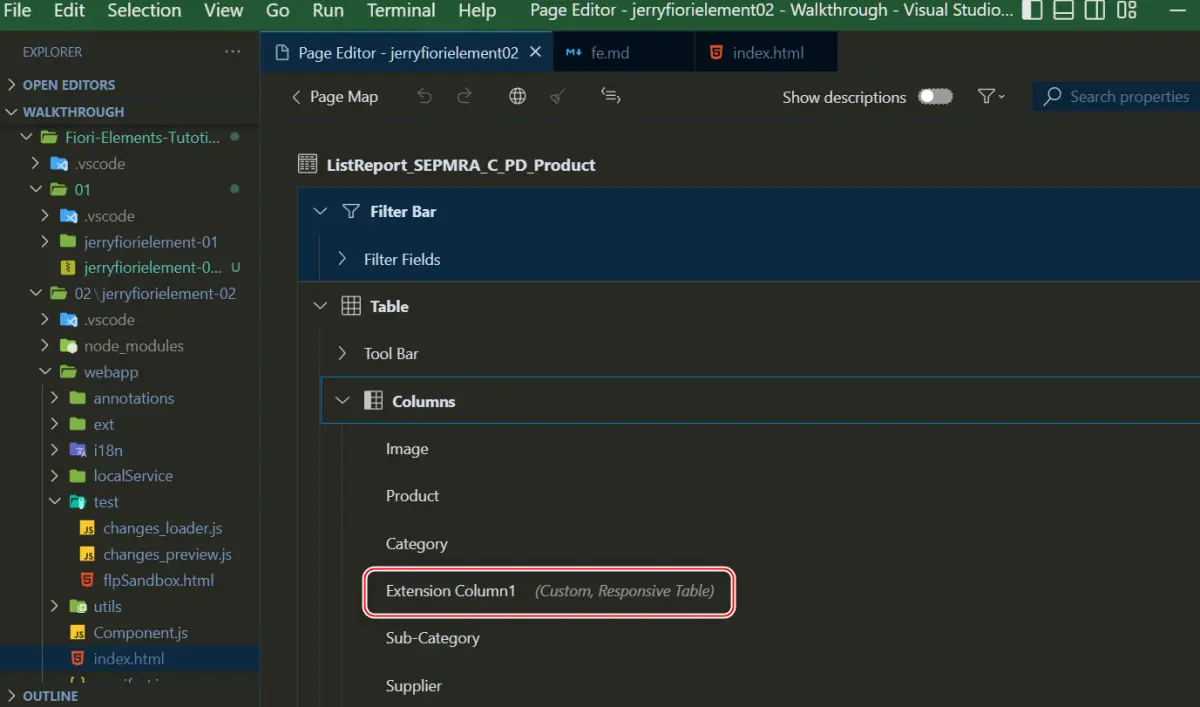Collapse the Table section chevron
The height and width of the screenshot is (707, 1200).
(x=320, y=306)
